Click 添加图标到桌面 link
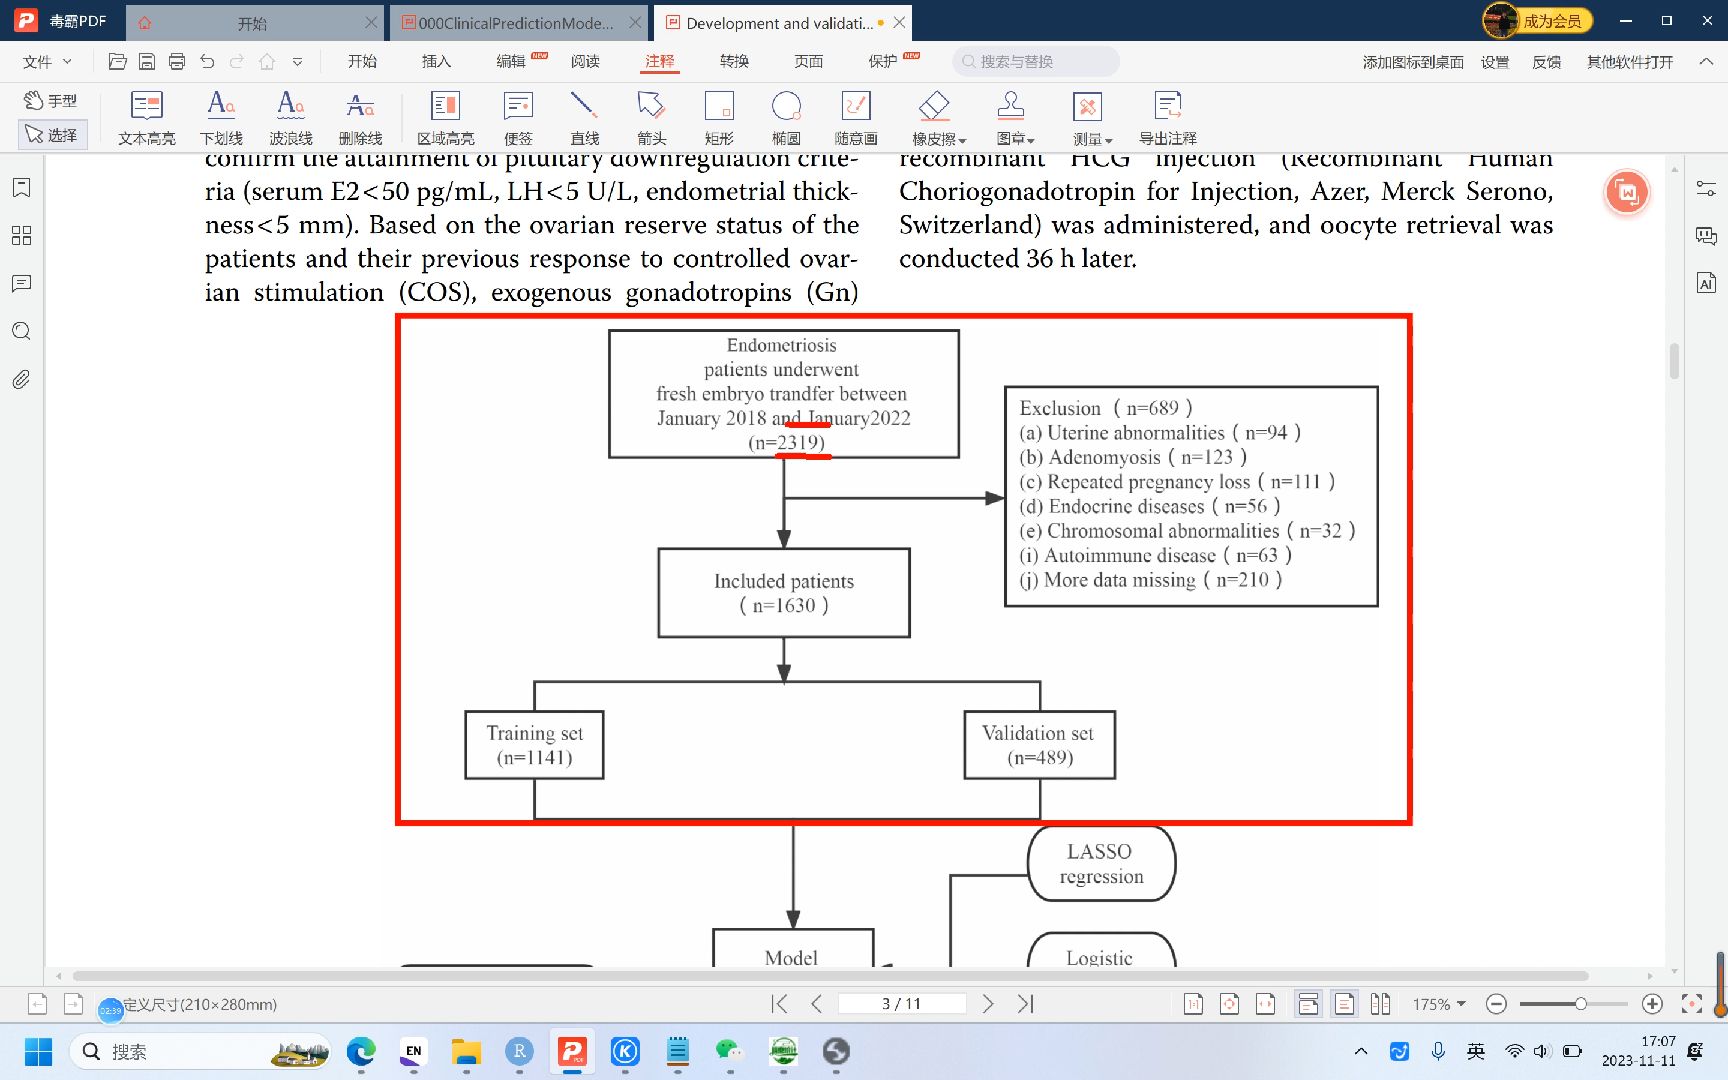The image size is (1728, 1080). [1413, 62]
